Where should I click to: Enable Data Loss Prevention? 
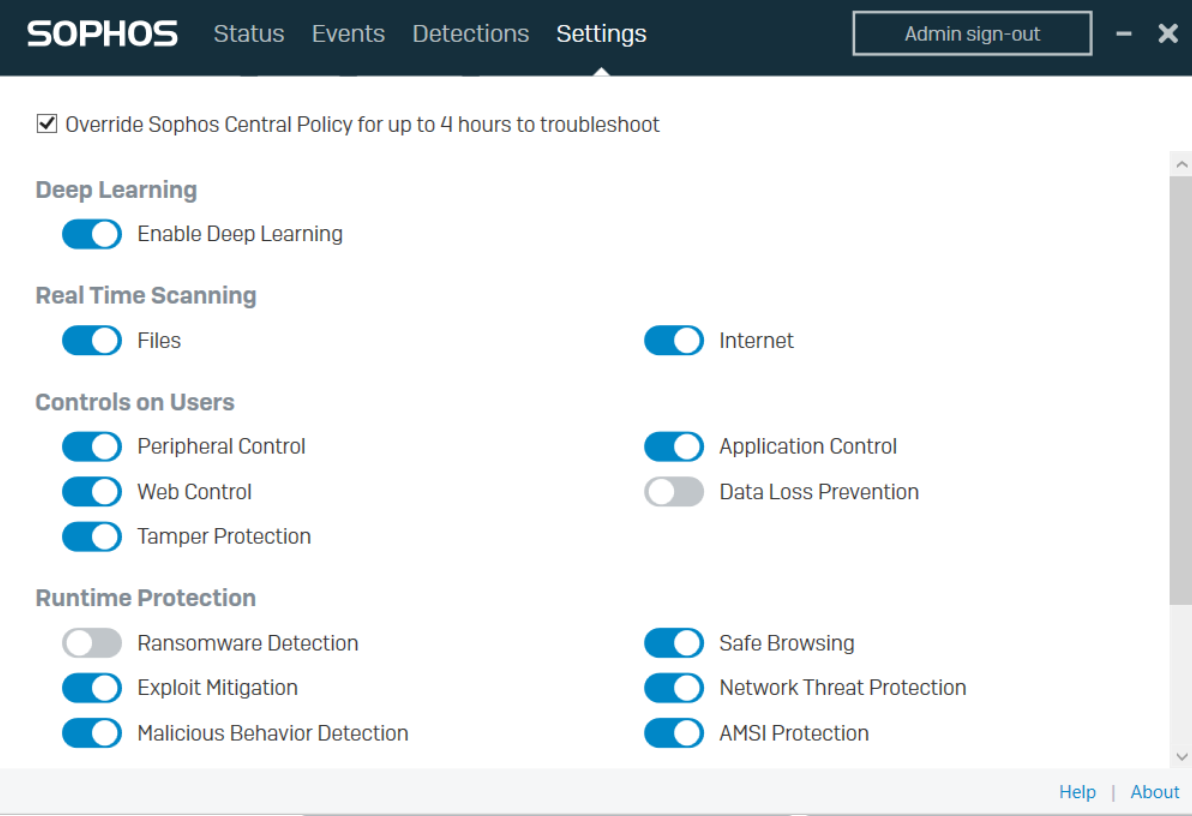pos(673,491)
